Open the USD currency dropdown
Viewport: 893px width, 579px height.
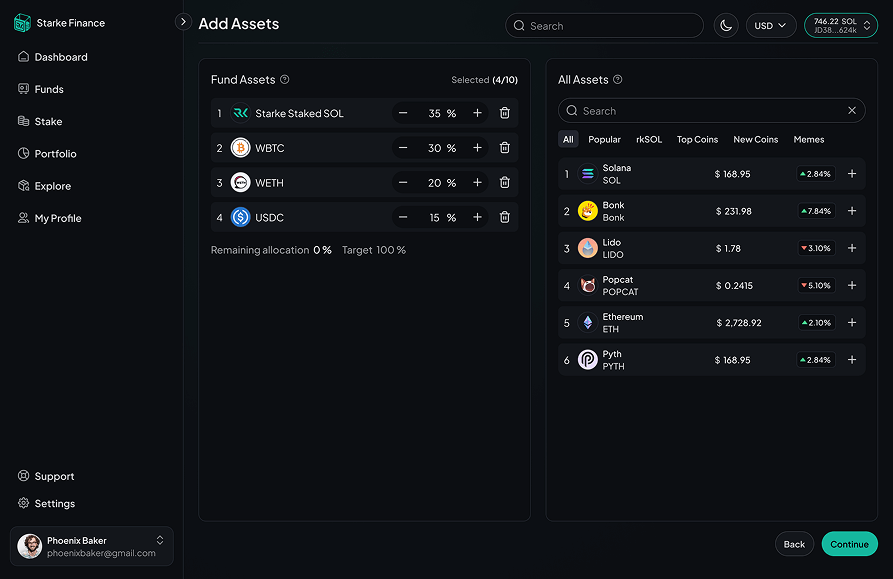click(771, 26)
